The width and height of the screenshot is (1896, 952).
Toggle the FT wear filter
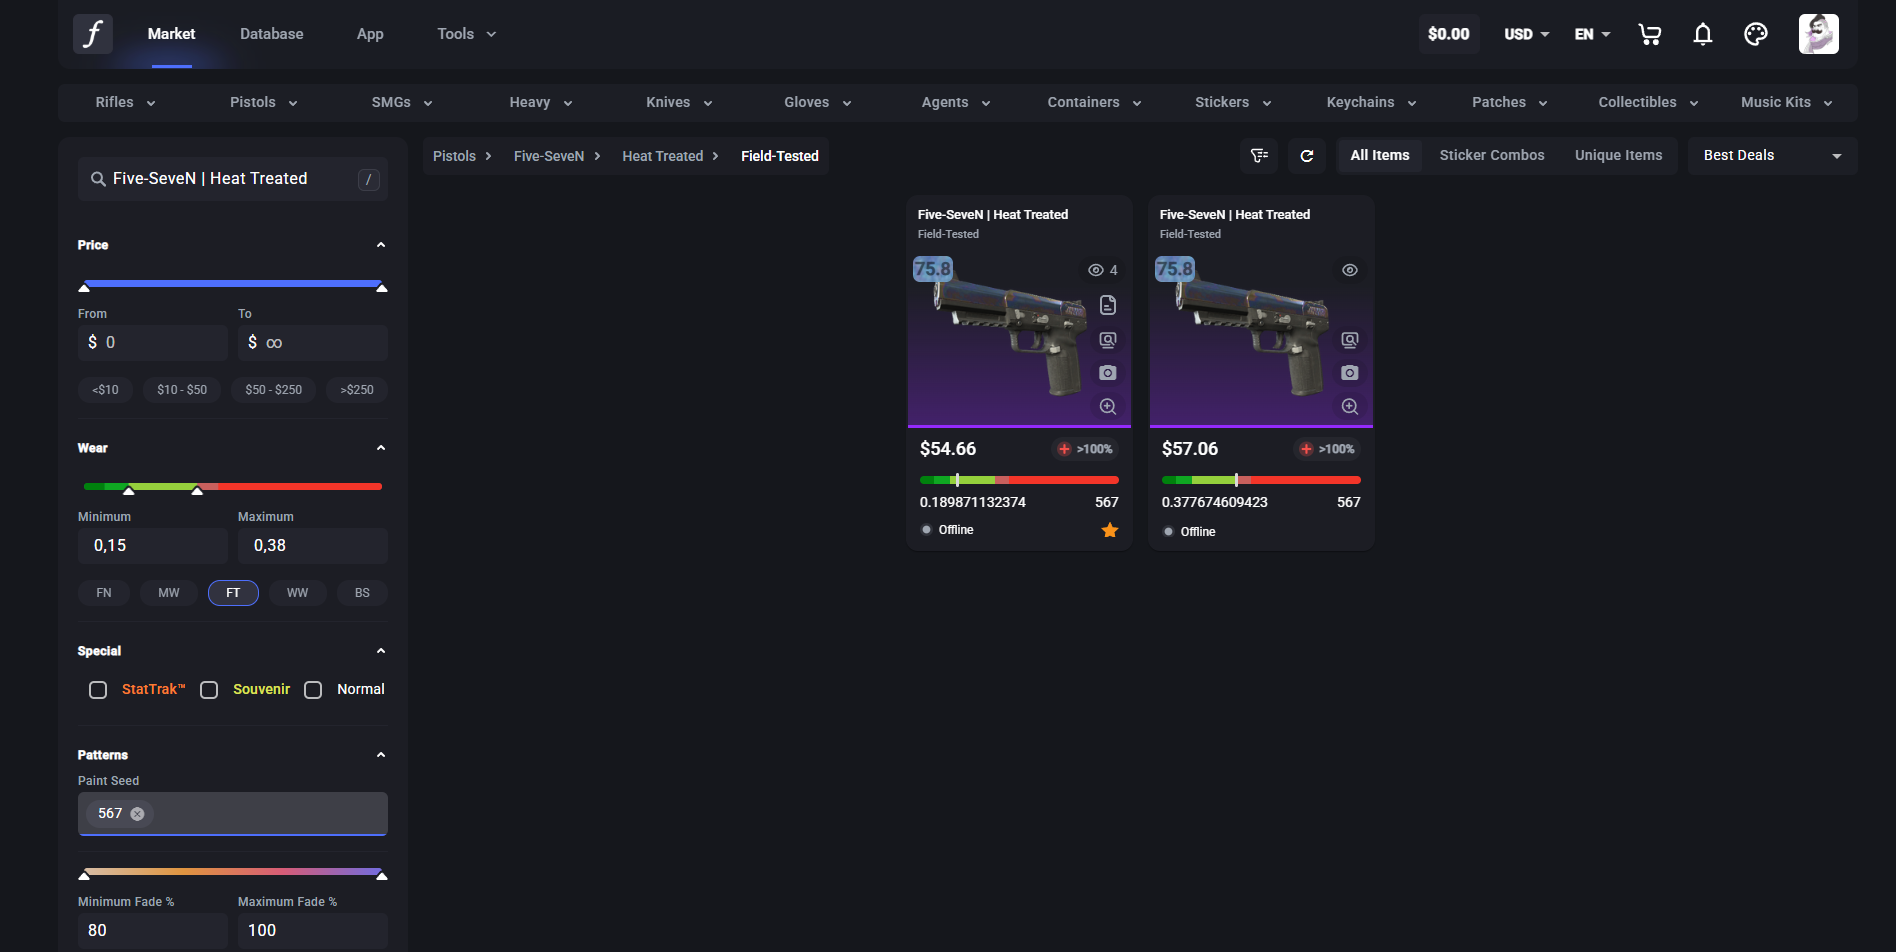233,593
